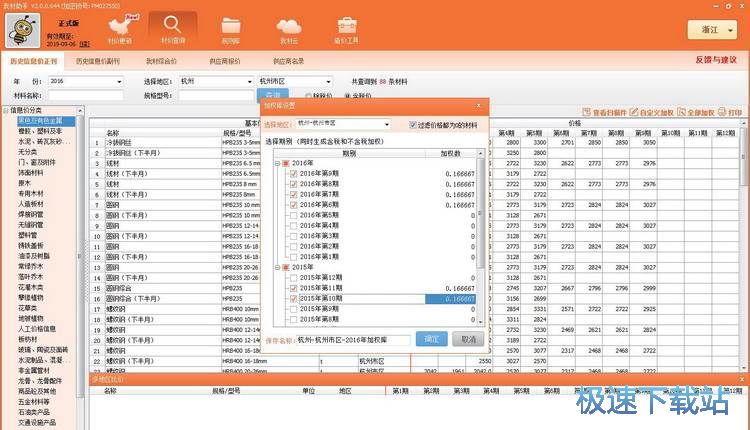Open the 材价查询 search module icon
The width and height of the screenshot is (750, 430).
[x=173, y=28]
